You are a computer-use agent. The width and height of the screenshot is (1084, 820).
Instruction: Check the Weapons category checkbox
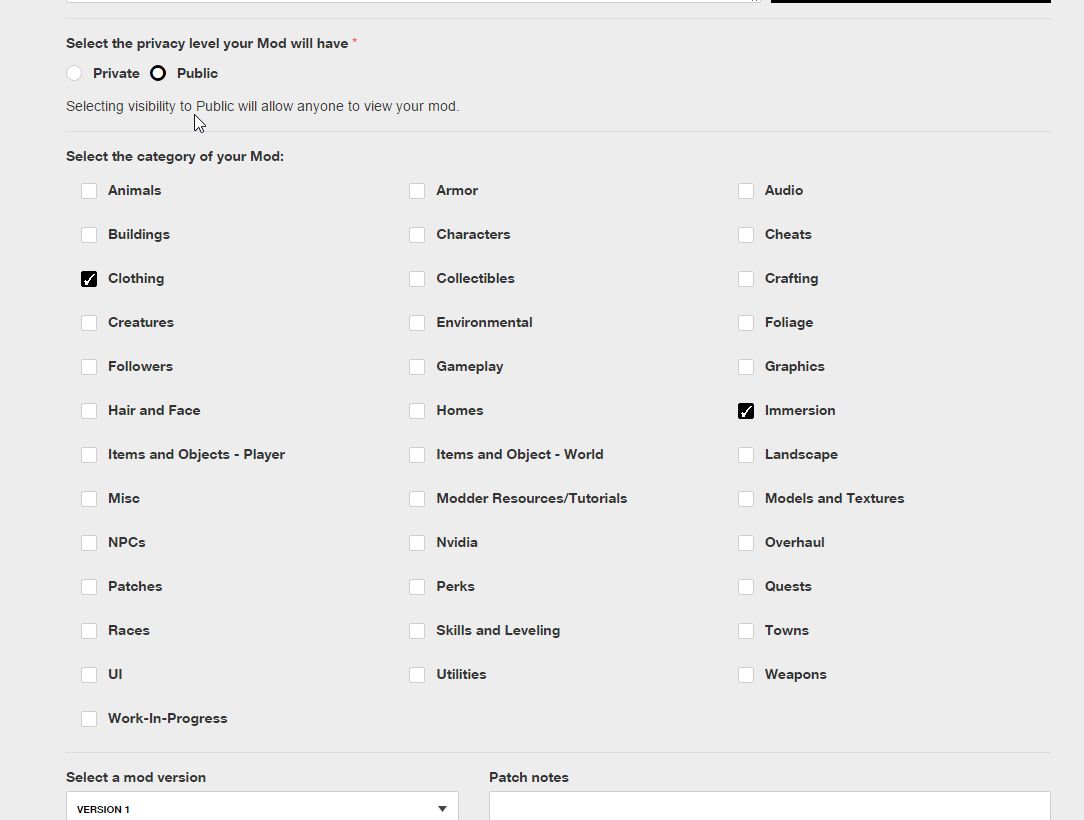coord(746,675)
